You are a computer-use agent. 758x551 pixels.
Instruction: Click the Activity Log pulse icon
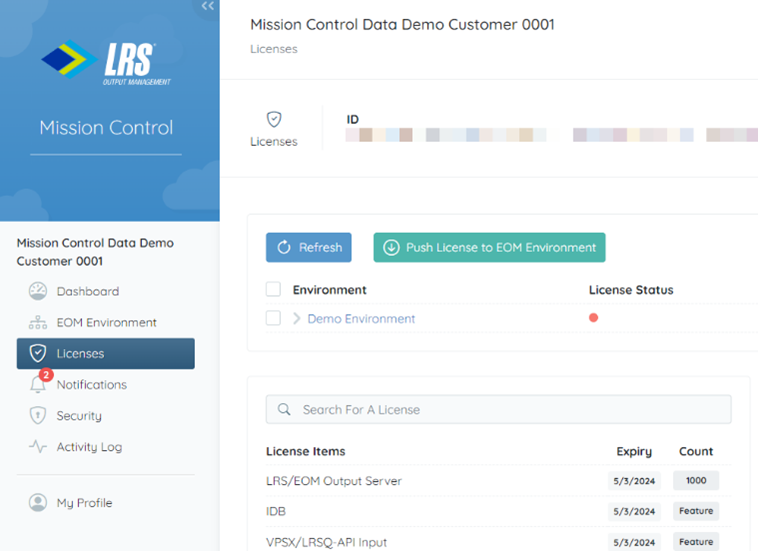38,447
